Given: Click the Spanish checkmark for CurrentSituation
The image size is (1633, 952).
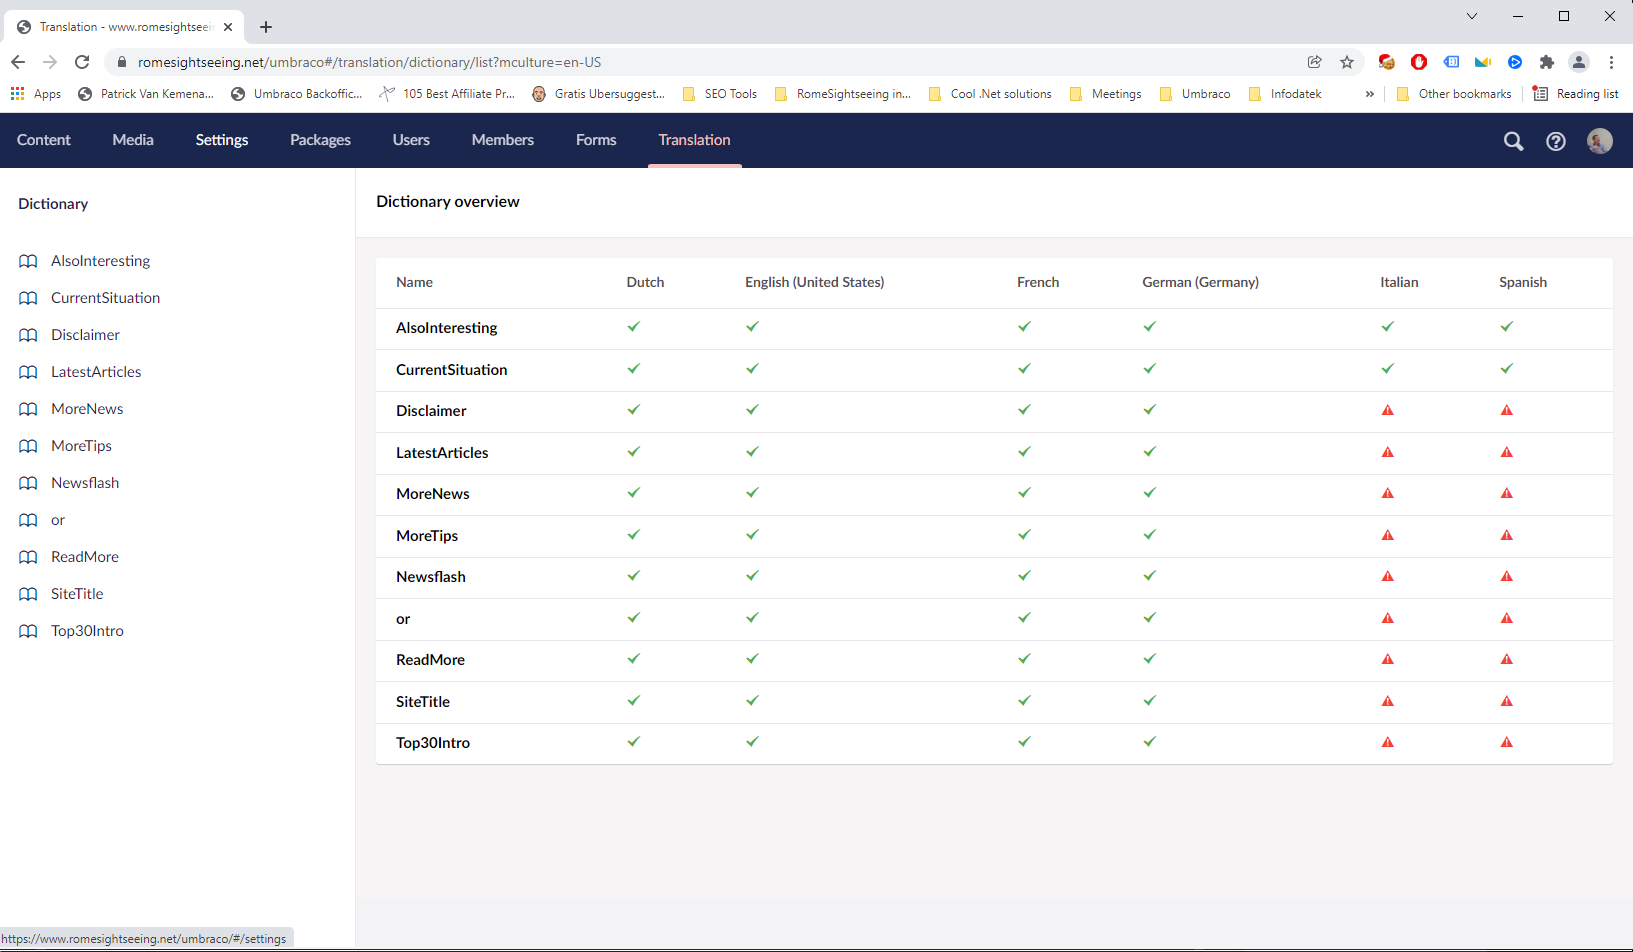Looking at the screenshot, I should [x=1507, y=368].
